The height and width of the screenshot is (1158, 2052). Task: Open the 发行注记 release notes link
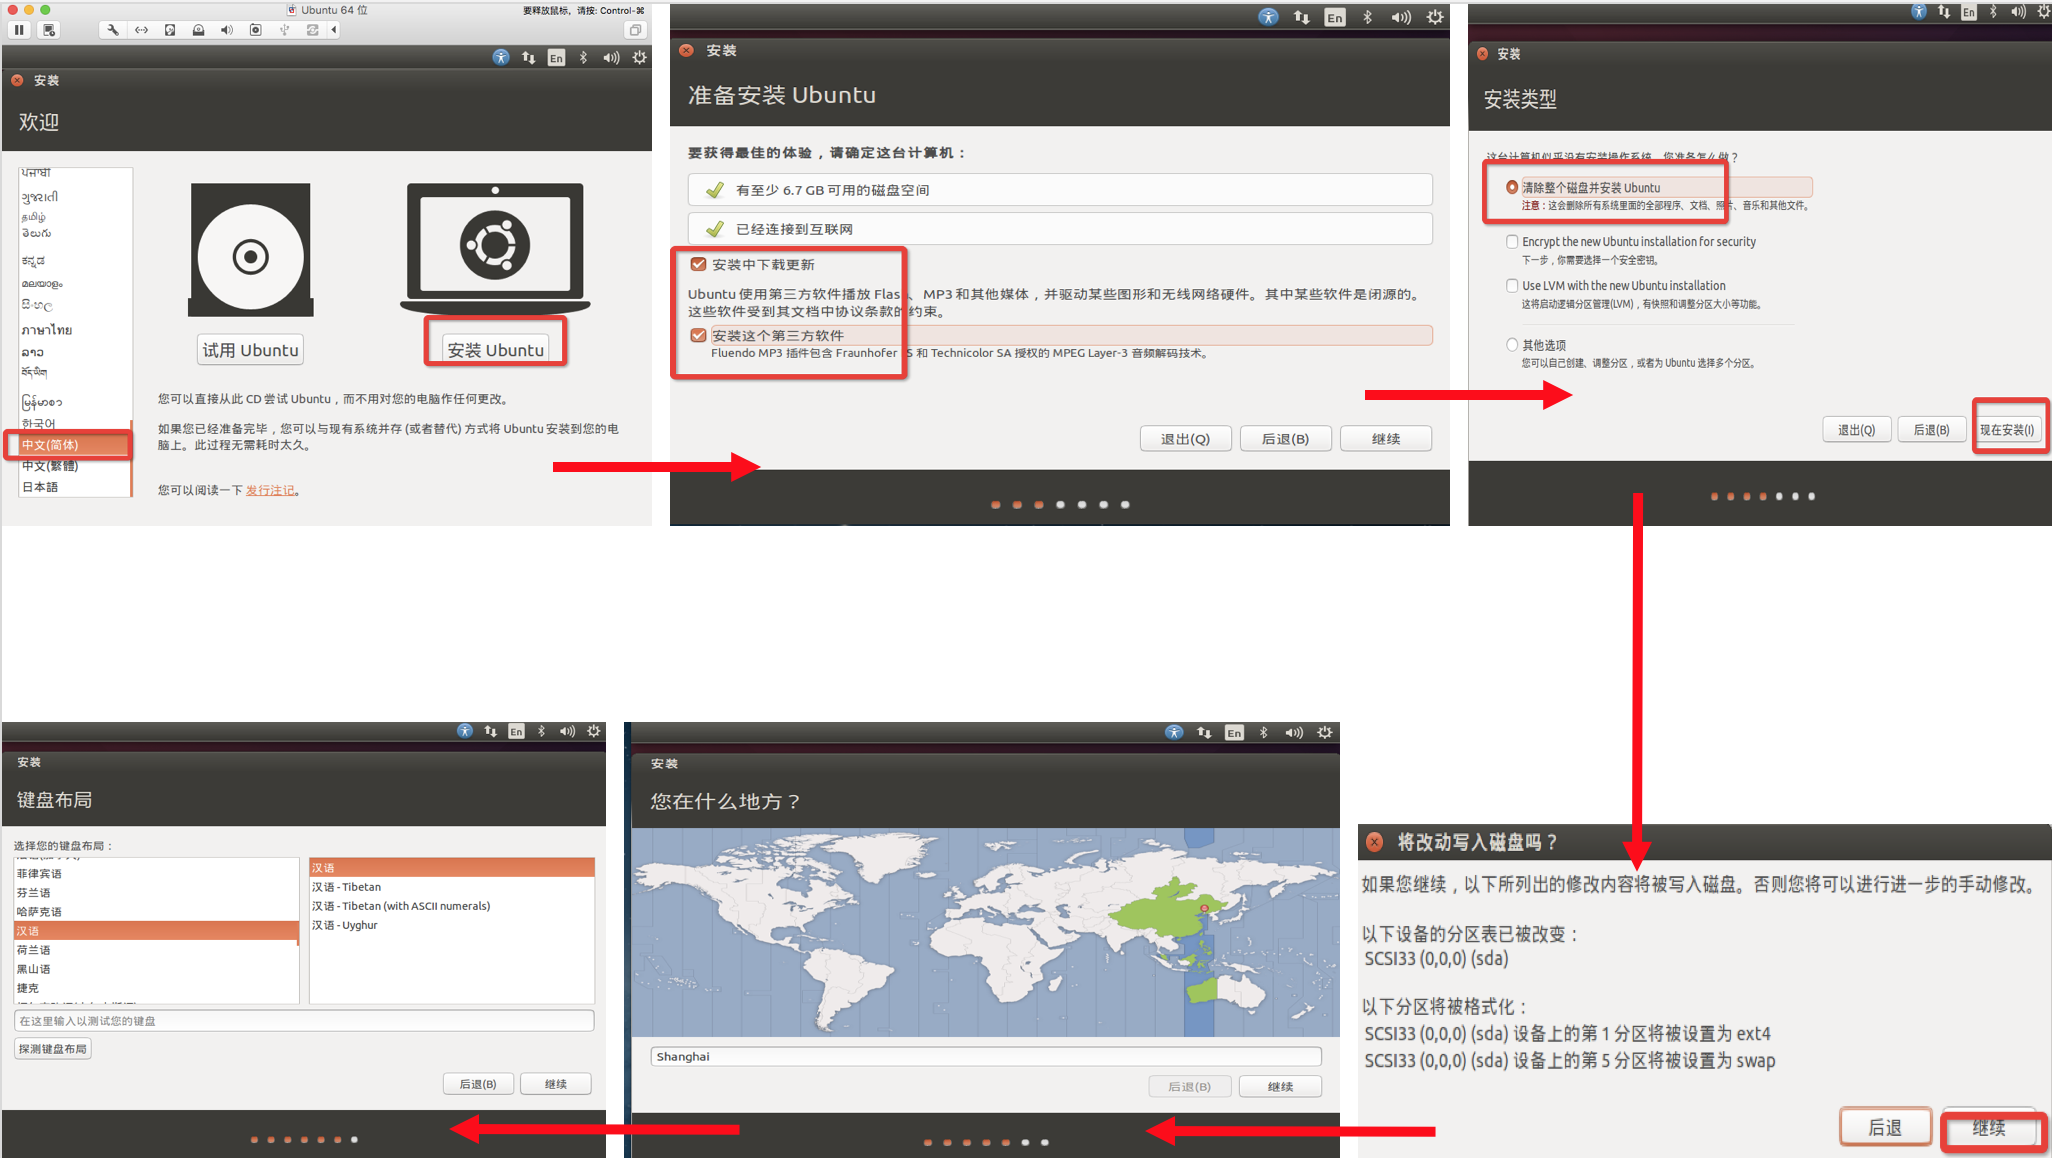pyautogui.click(x=270, y=490)
